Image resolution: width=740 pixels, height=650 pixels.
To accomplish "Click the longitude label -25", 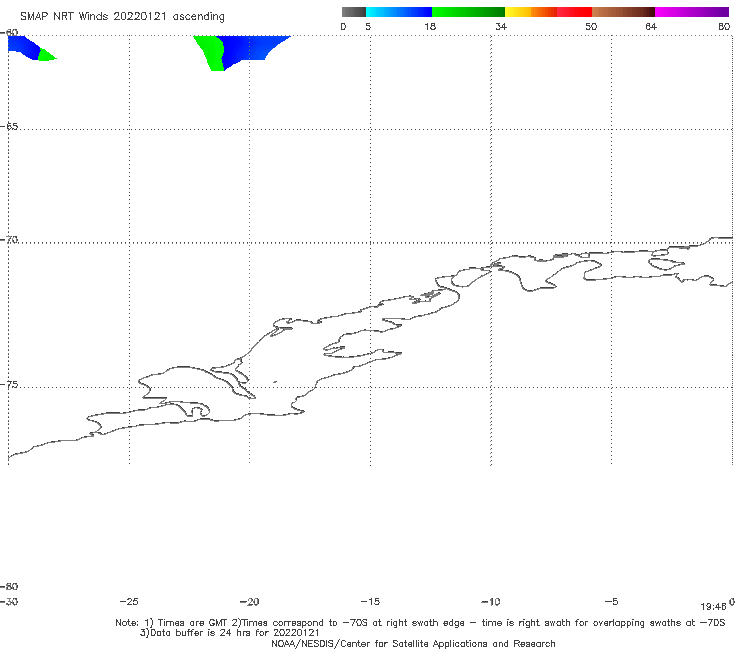I will coord(129,602).
